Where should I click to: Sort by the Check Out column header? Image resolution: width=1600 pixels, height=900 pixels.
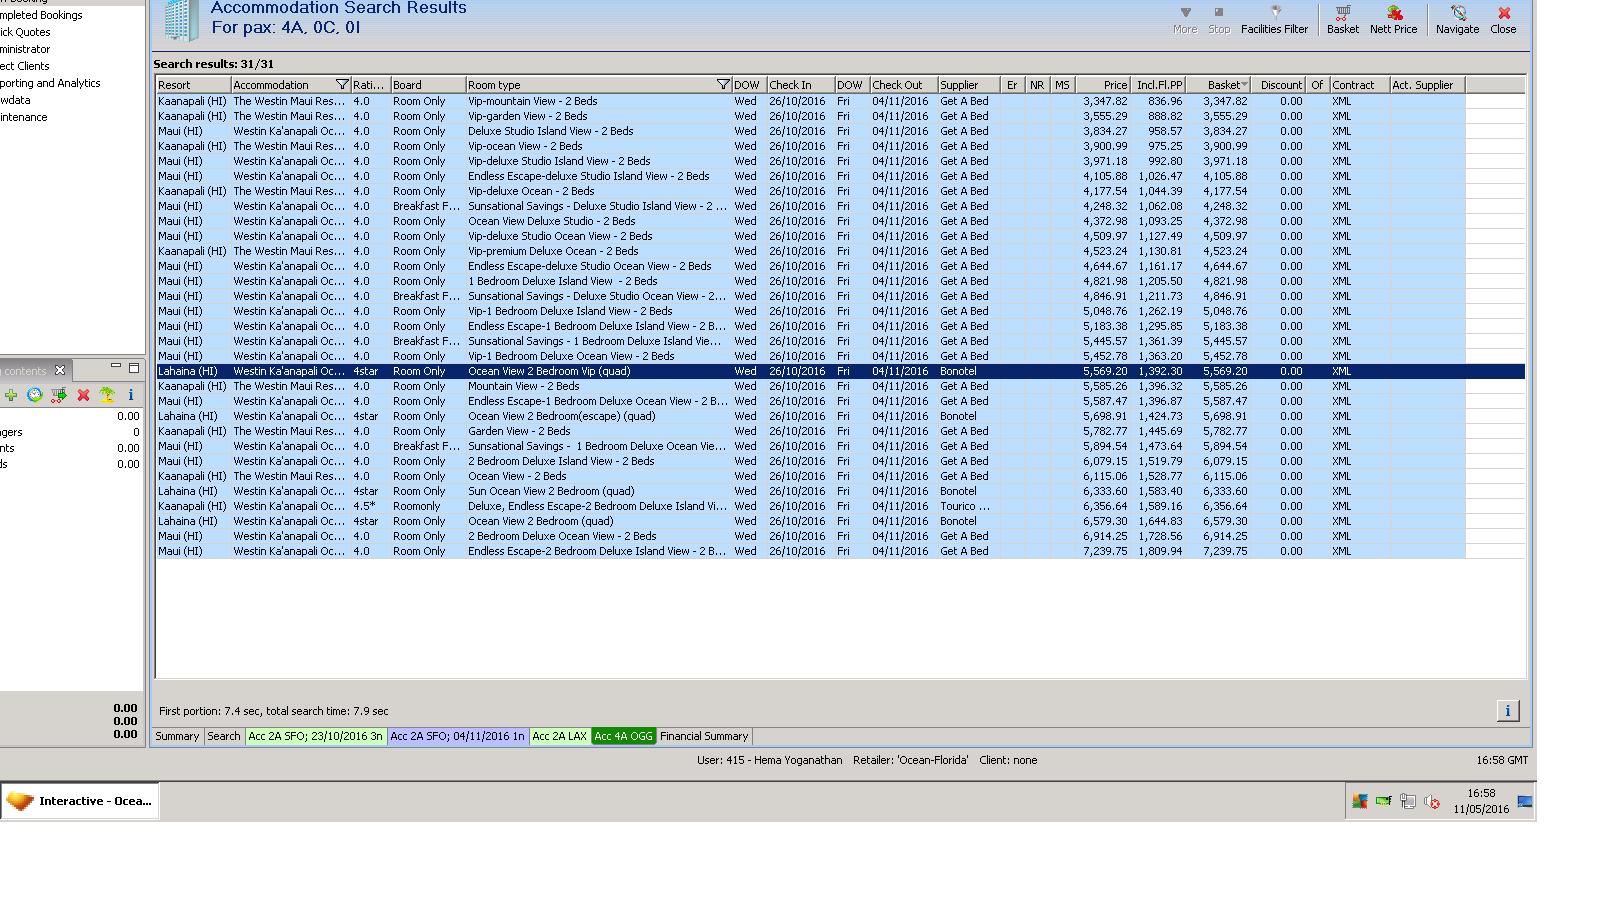(903, 85)
